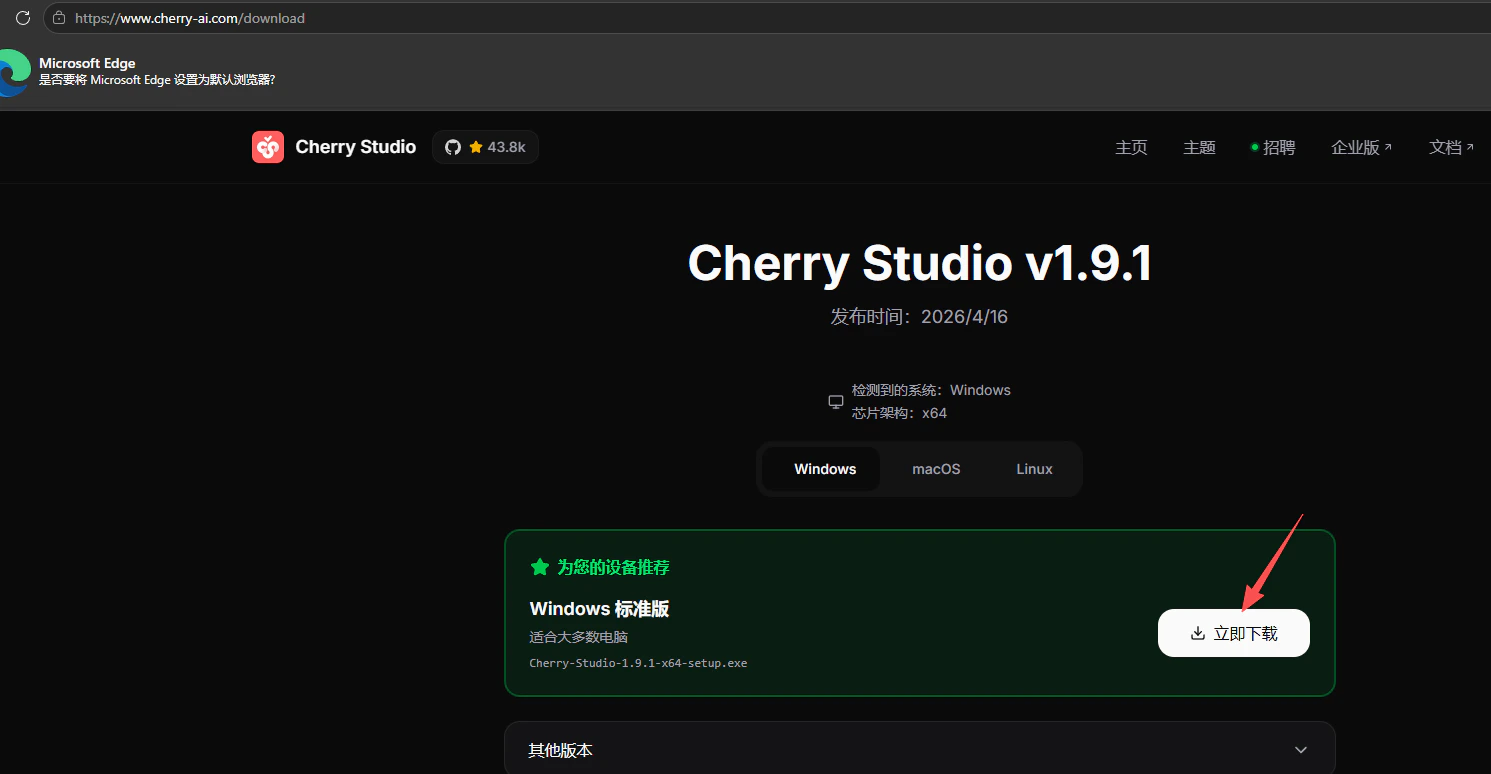Open the 主页 nav item
Image resolution: width=1491 pixels, height=774 pixels.
click(x=1131, y=147)
